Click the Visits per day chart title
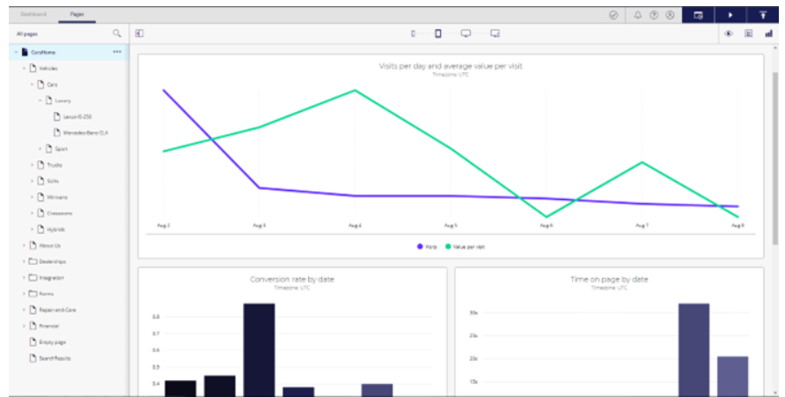 coord(451,66)
